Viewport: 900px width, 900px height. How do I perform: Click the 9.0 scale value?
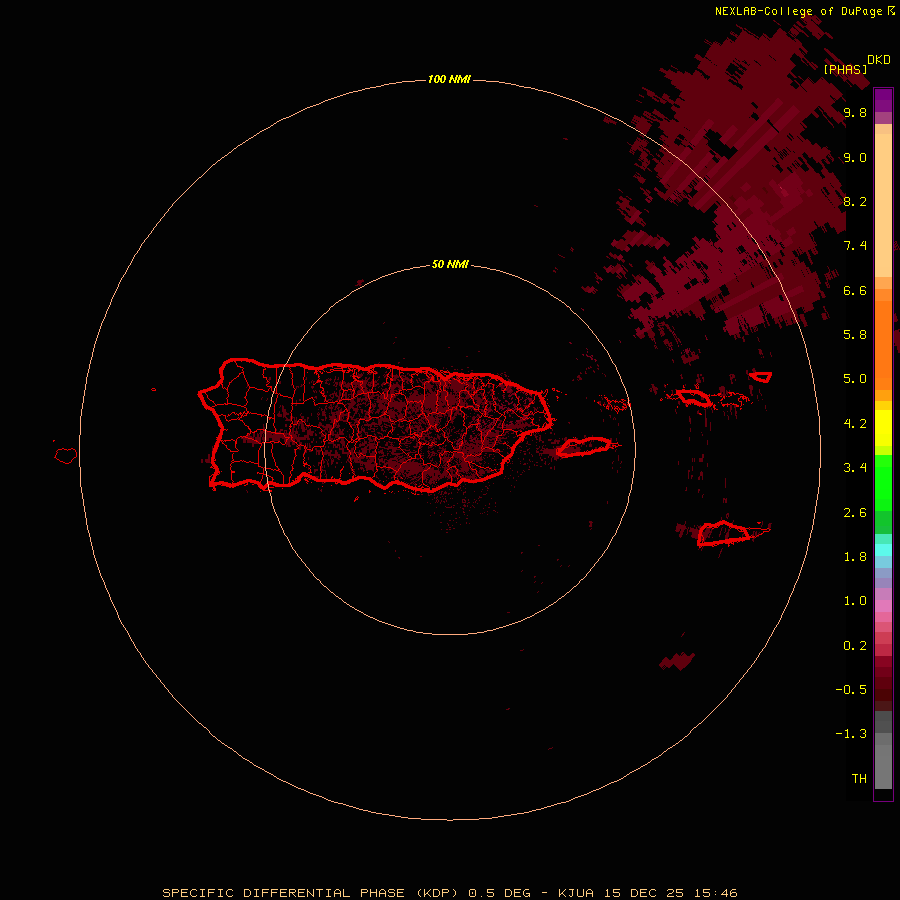click(855, 157)
